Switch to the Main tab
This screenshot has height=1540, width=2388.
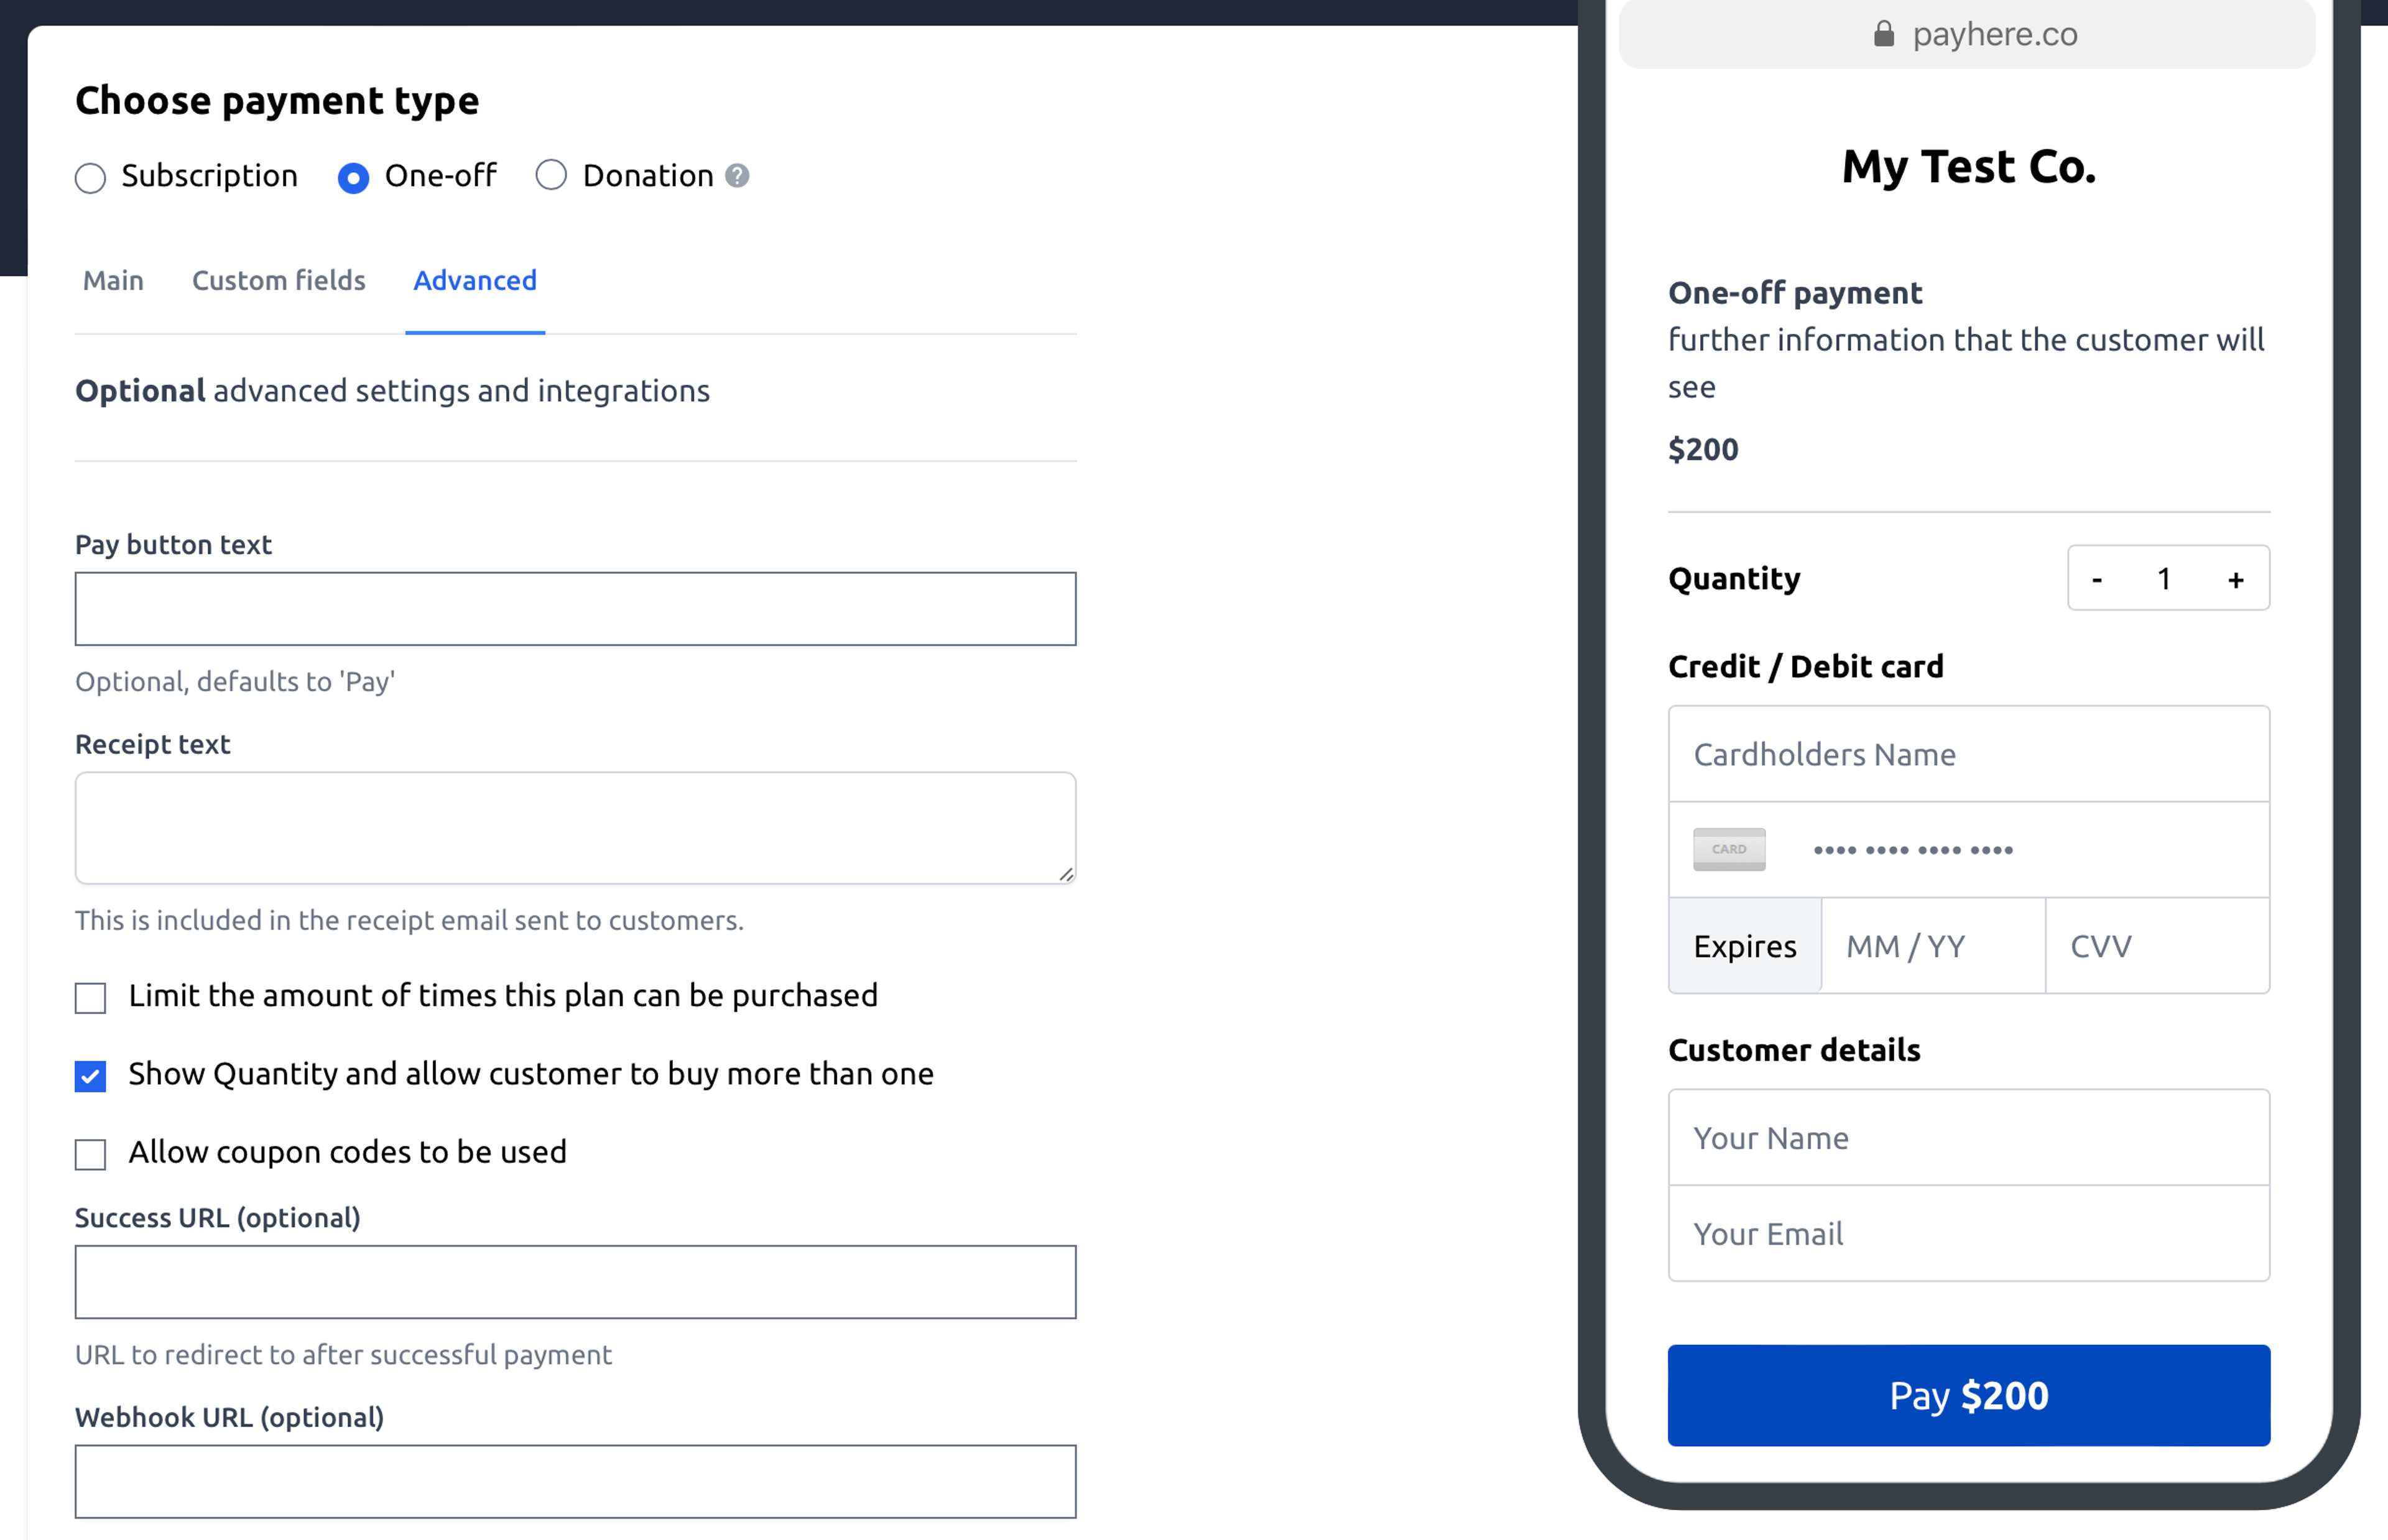pos(113,281)
